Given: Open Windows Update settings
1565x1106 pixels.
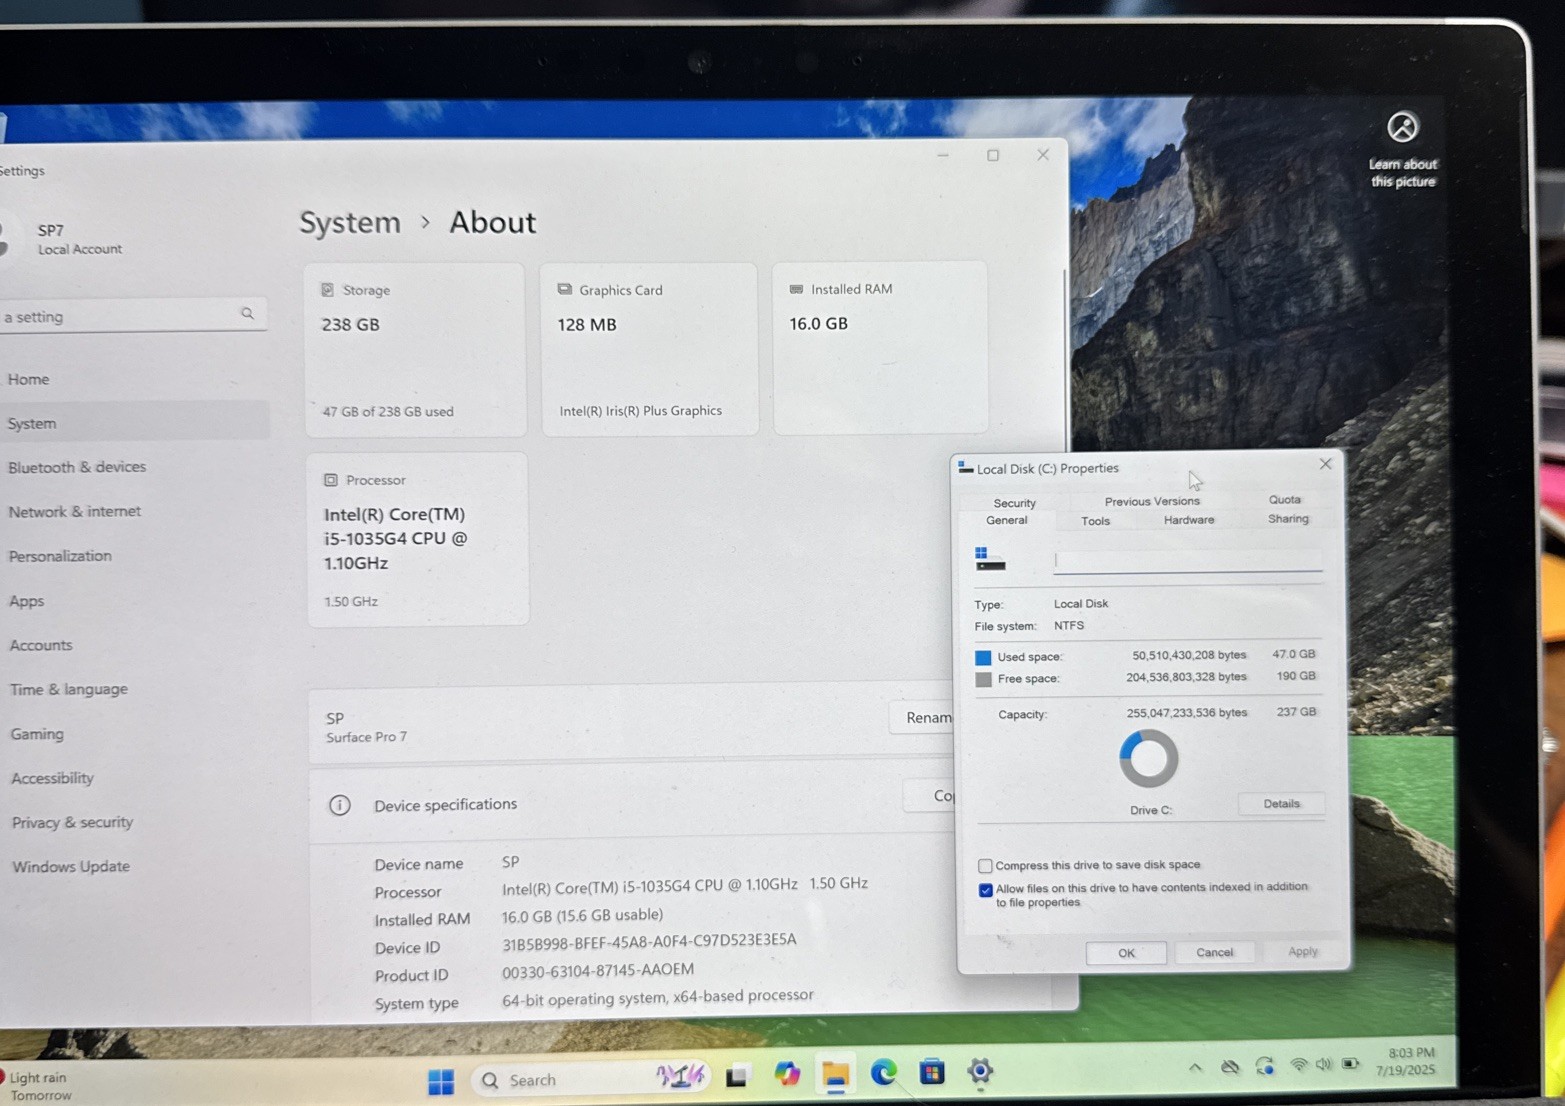Looking at the screenshot, I should coord(71,866).
